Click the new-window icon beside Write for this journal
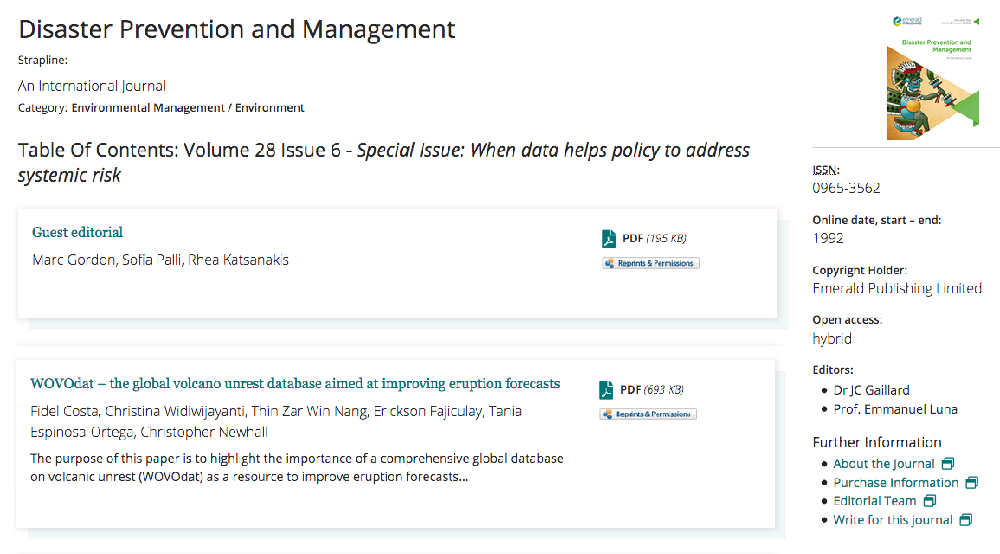1000x554 pixels. 965,520
